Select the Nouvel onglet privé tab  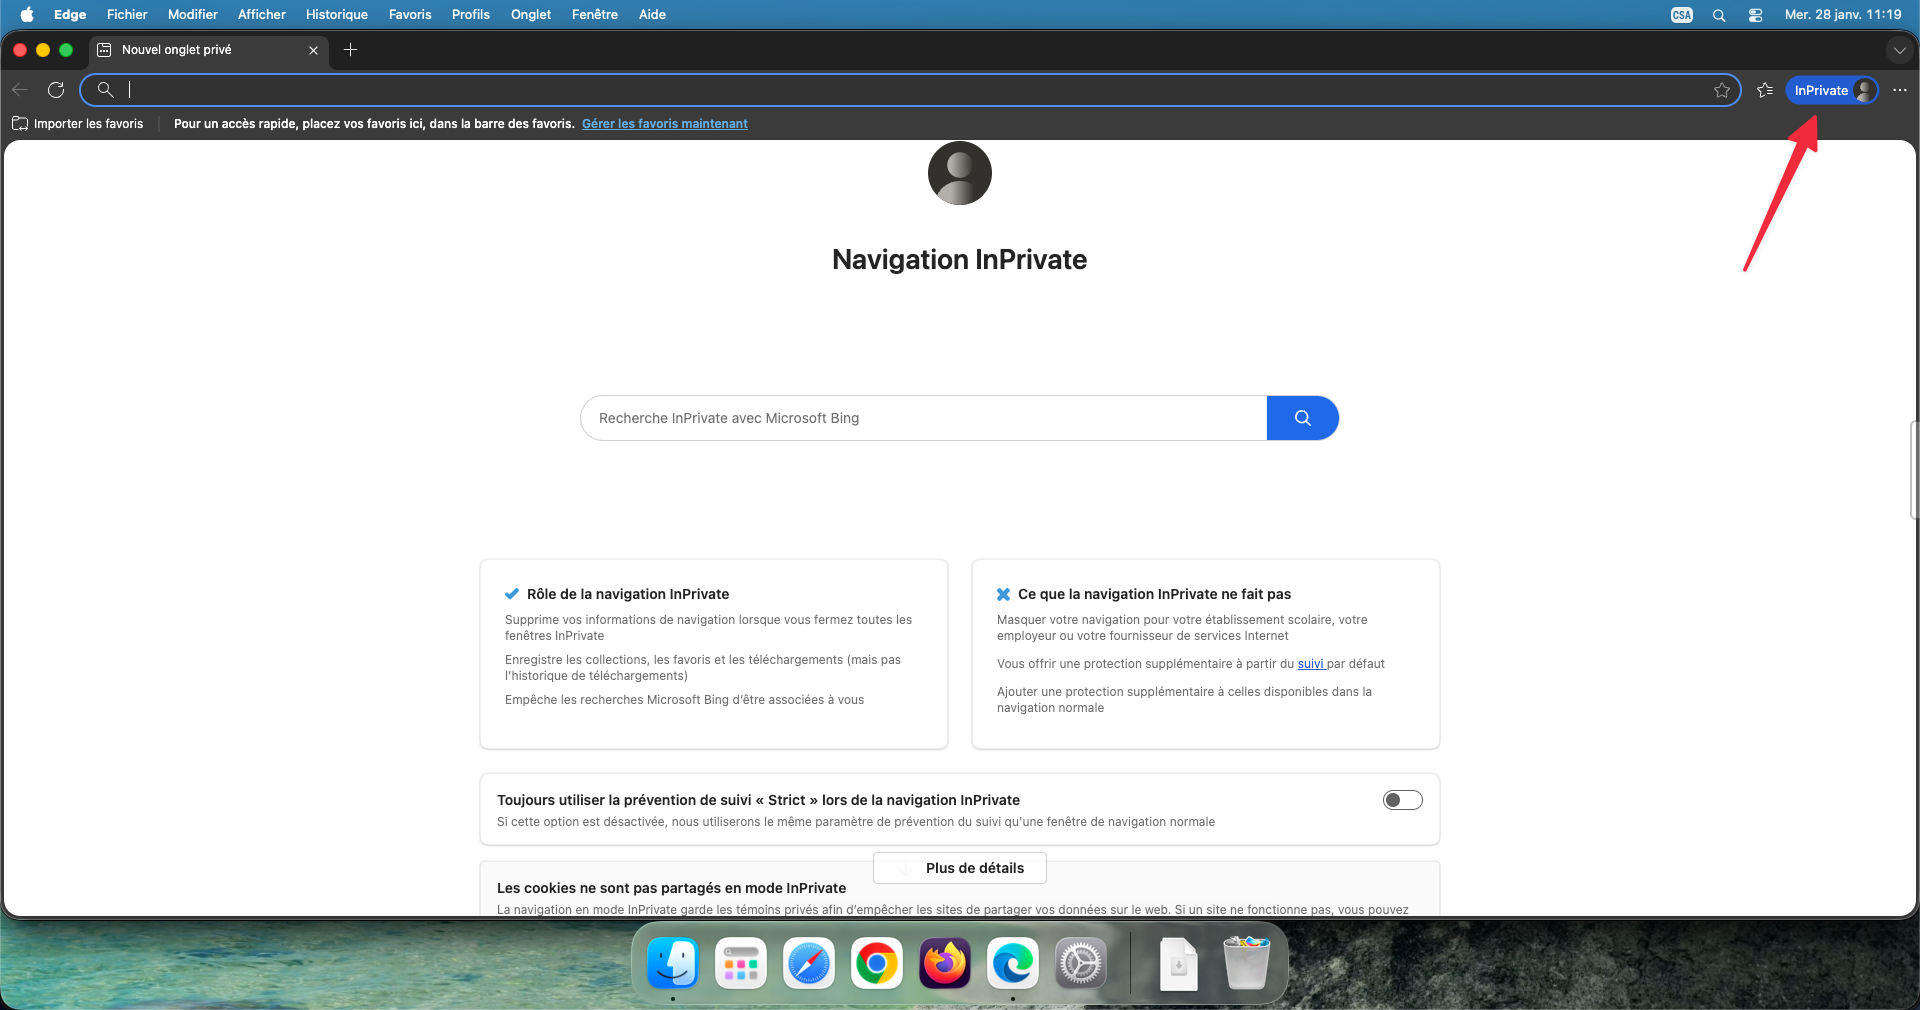pos(209,50)
